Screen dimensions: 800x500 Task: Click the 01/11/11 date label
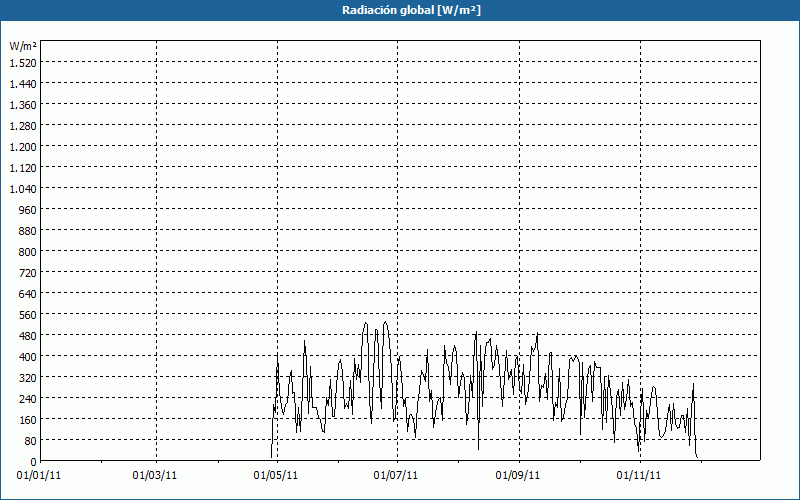point(639,476)
